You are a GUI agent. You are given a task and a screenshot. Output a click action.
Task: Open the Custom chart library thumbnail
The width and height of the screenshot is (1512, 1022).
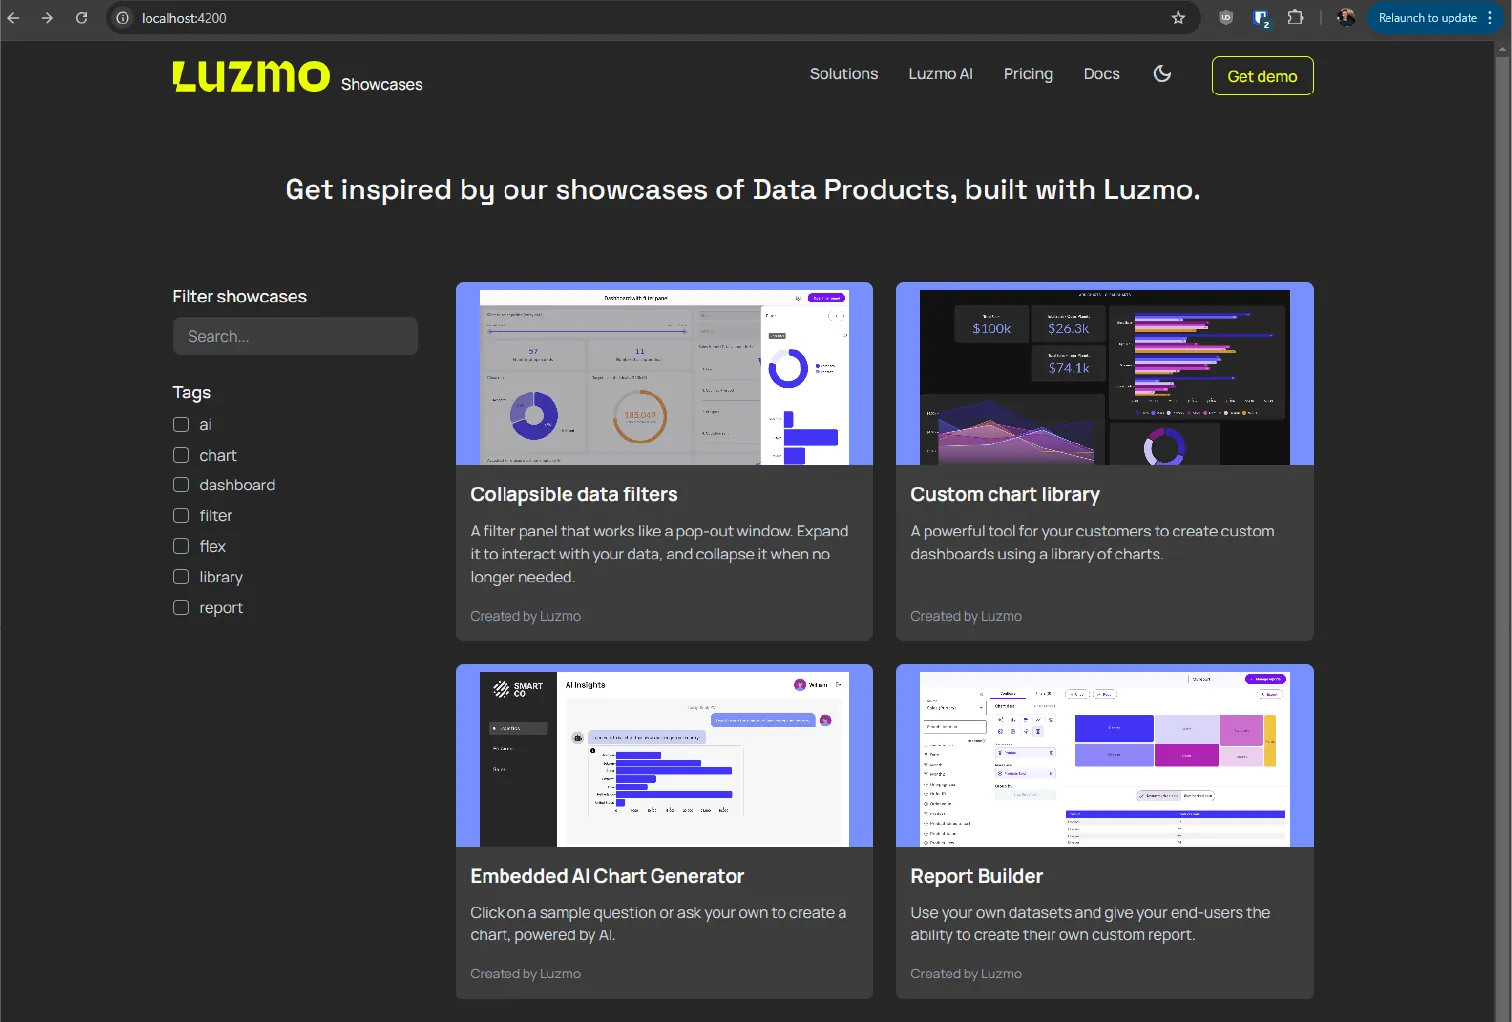click(x=1105, y=374)
